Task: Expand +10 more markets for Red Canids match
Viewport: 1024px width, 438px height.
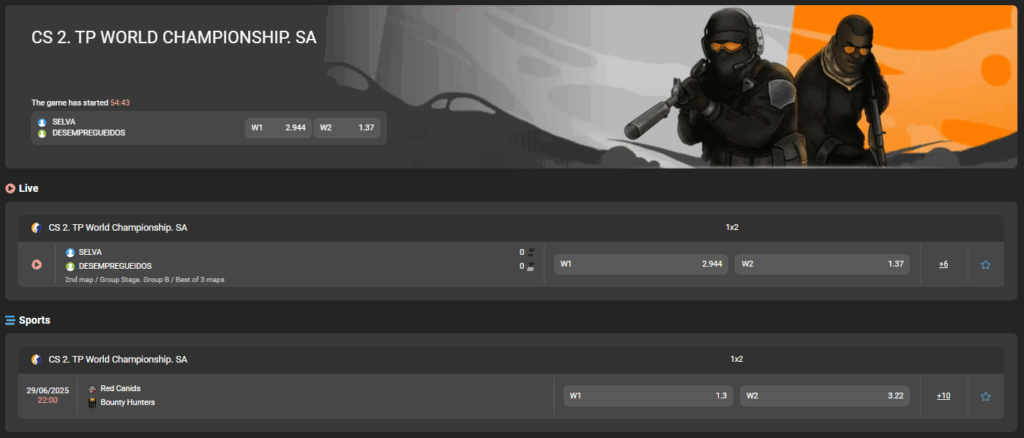Action: [943, 396]
